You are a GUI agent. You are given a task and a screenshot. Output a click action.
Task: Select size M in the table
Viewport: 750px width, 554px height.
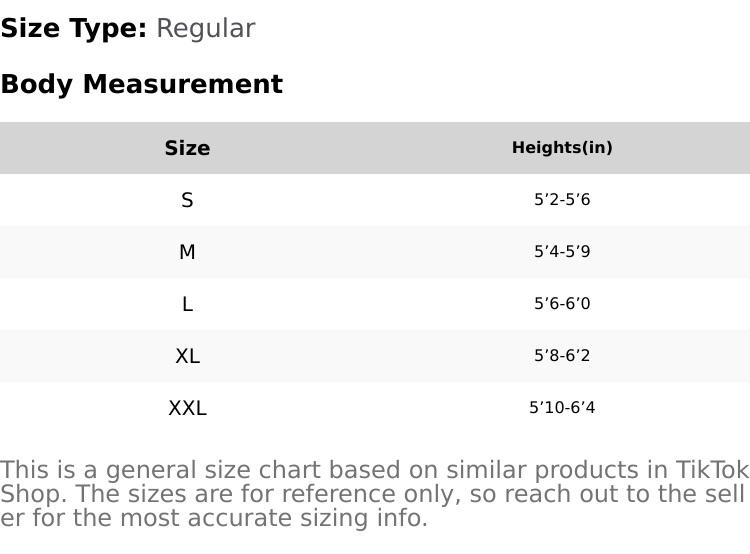(x=187, y=253)
